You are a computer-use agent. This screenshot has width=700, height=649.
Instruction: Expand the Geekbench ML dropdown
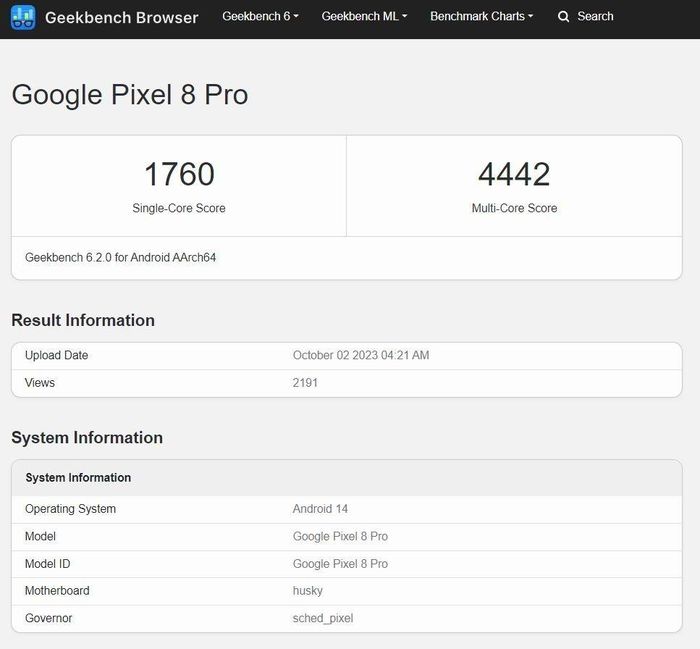point(364,17)
